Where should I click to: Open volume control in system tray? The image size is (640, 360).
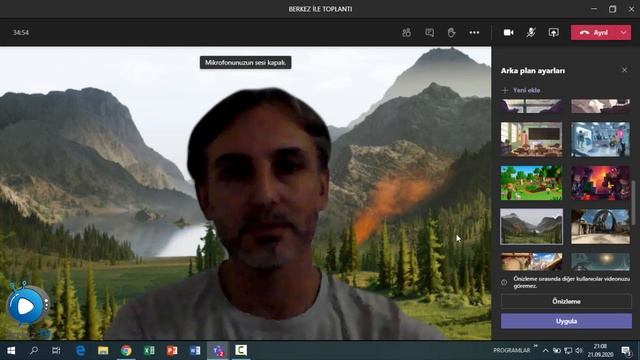click(x=579, y=351)
